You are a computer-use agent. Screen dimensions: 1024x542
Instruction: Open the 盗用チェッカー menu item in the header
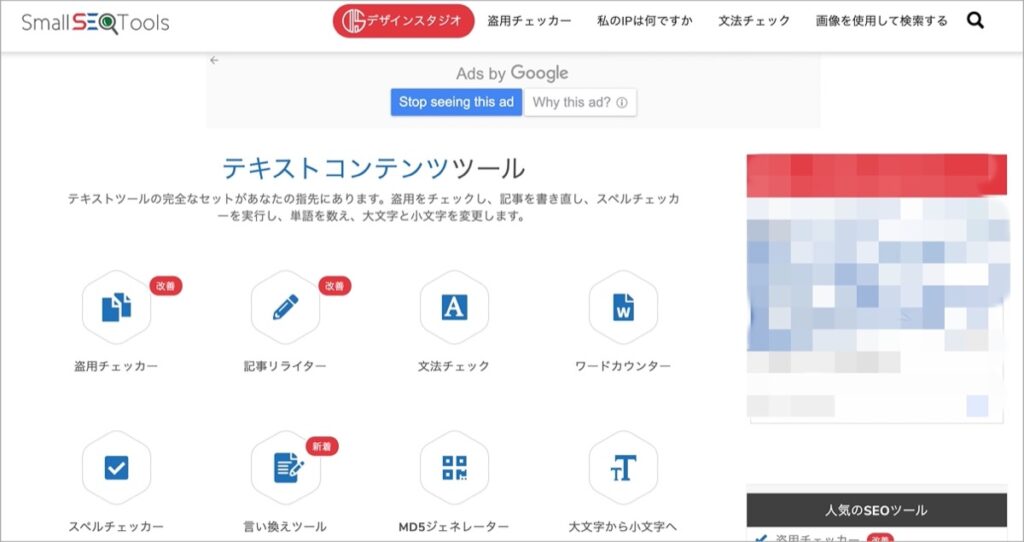(x=529, y=21)
